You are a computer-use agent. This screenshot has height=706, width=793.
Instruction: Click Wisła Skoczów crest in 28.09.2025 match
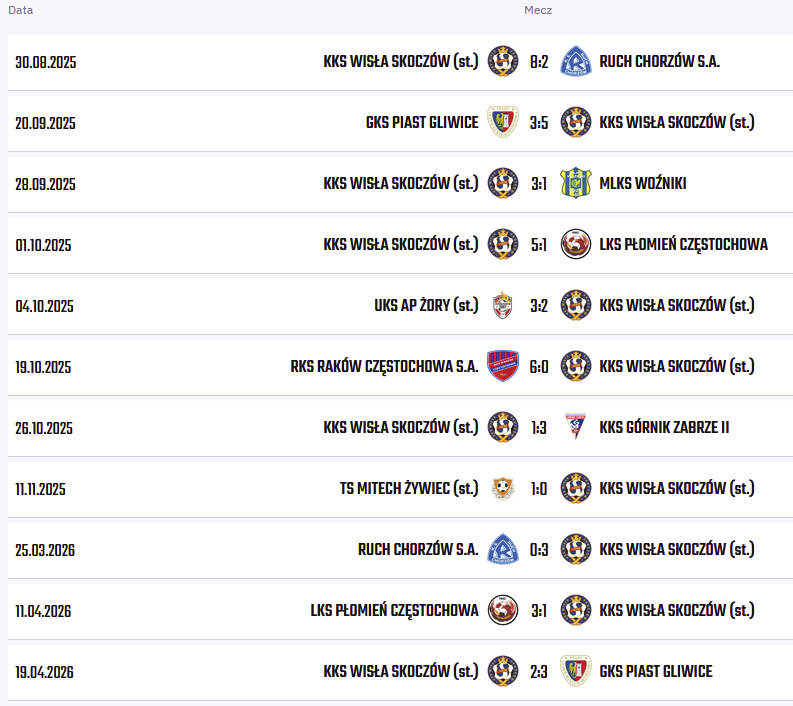(x=502, y=183)
